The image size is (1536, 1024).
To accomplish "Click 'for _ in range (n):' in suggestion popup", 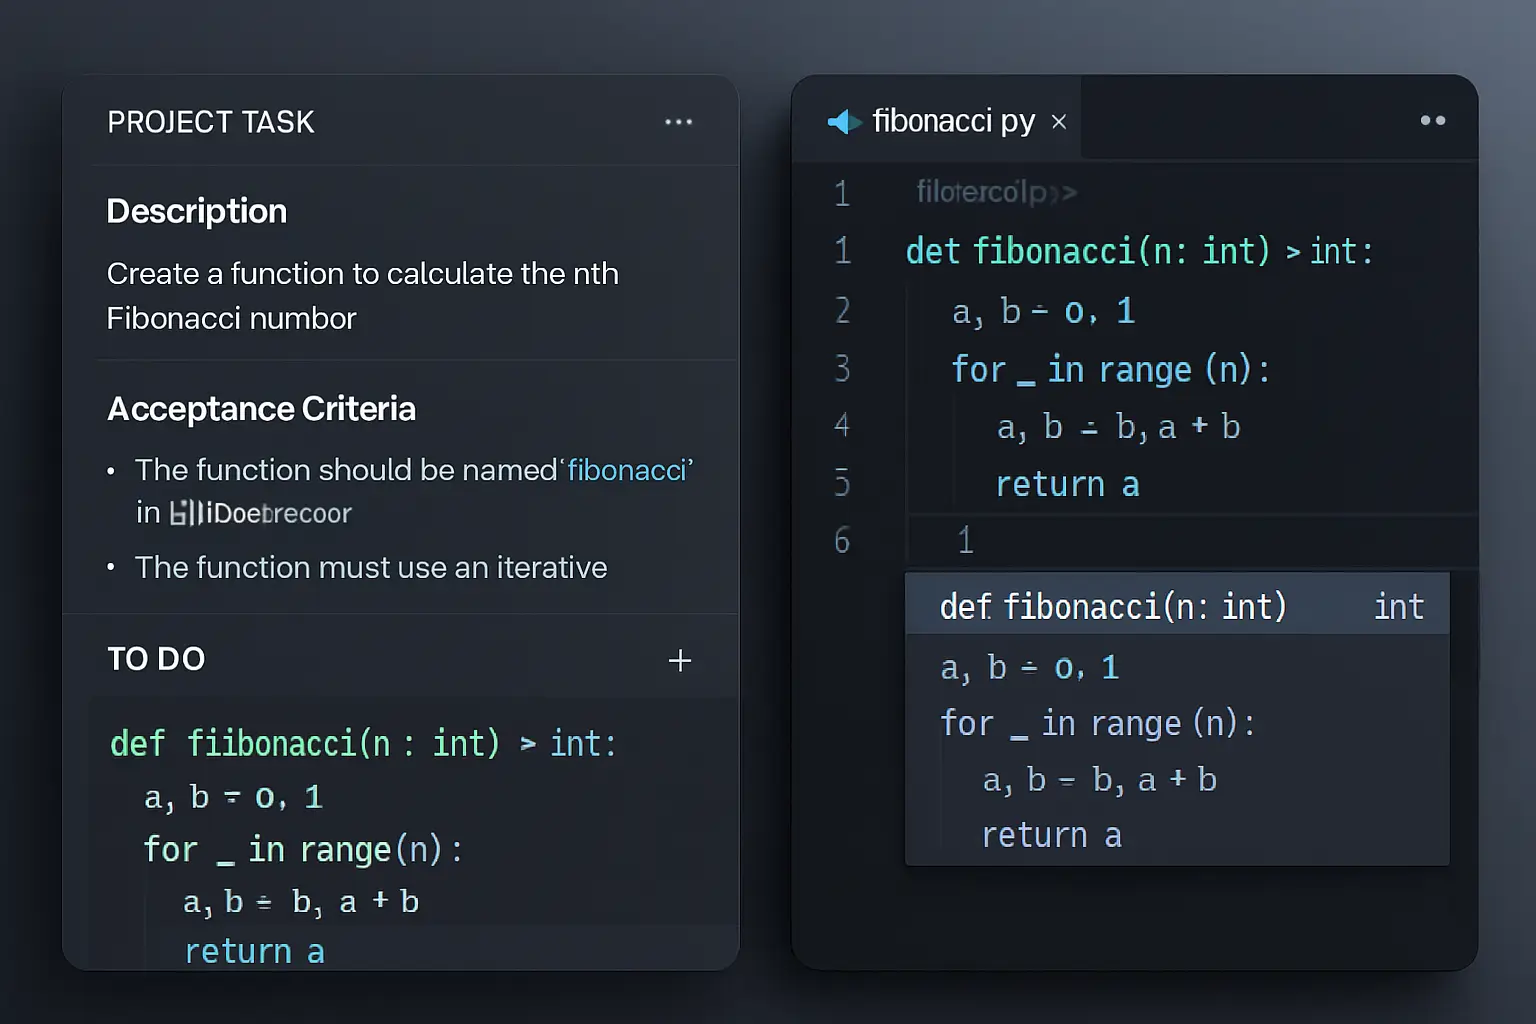I will (x=1097, y=723).
